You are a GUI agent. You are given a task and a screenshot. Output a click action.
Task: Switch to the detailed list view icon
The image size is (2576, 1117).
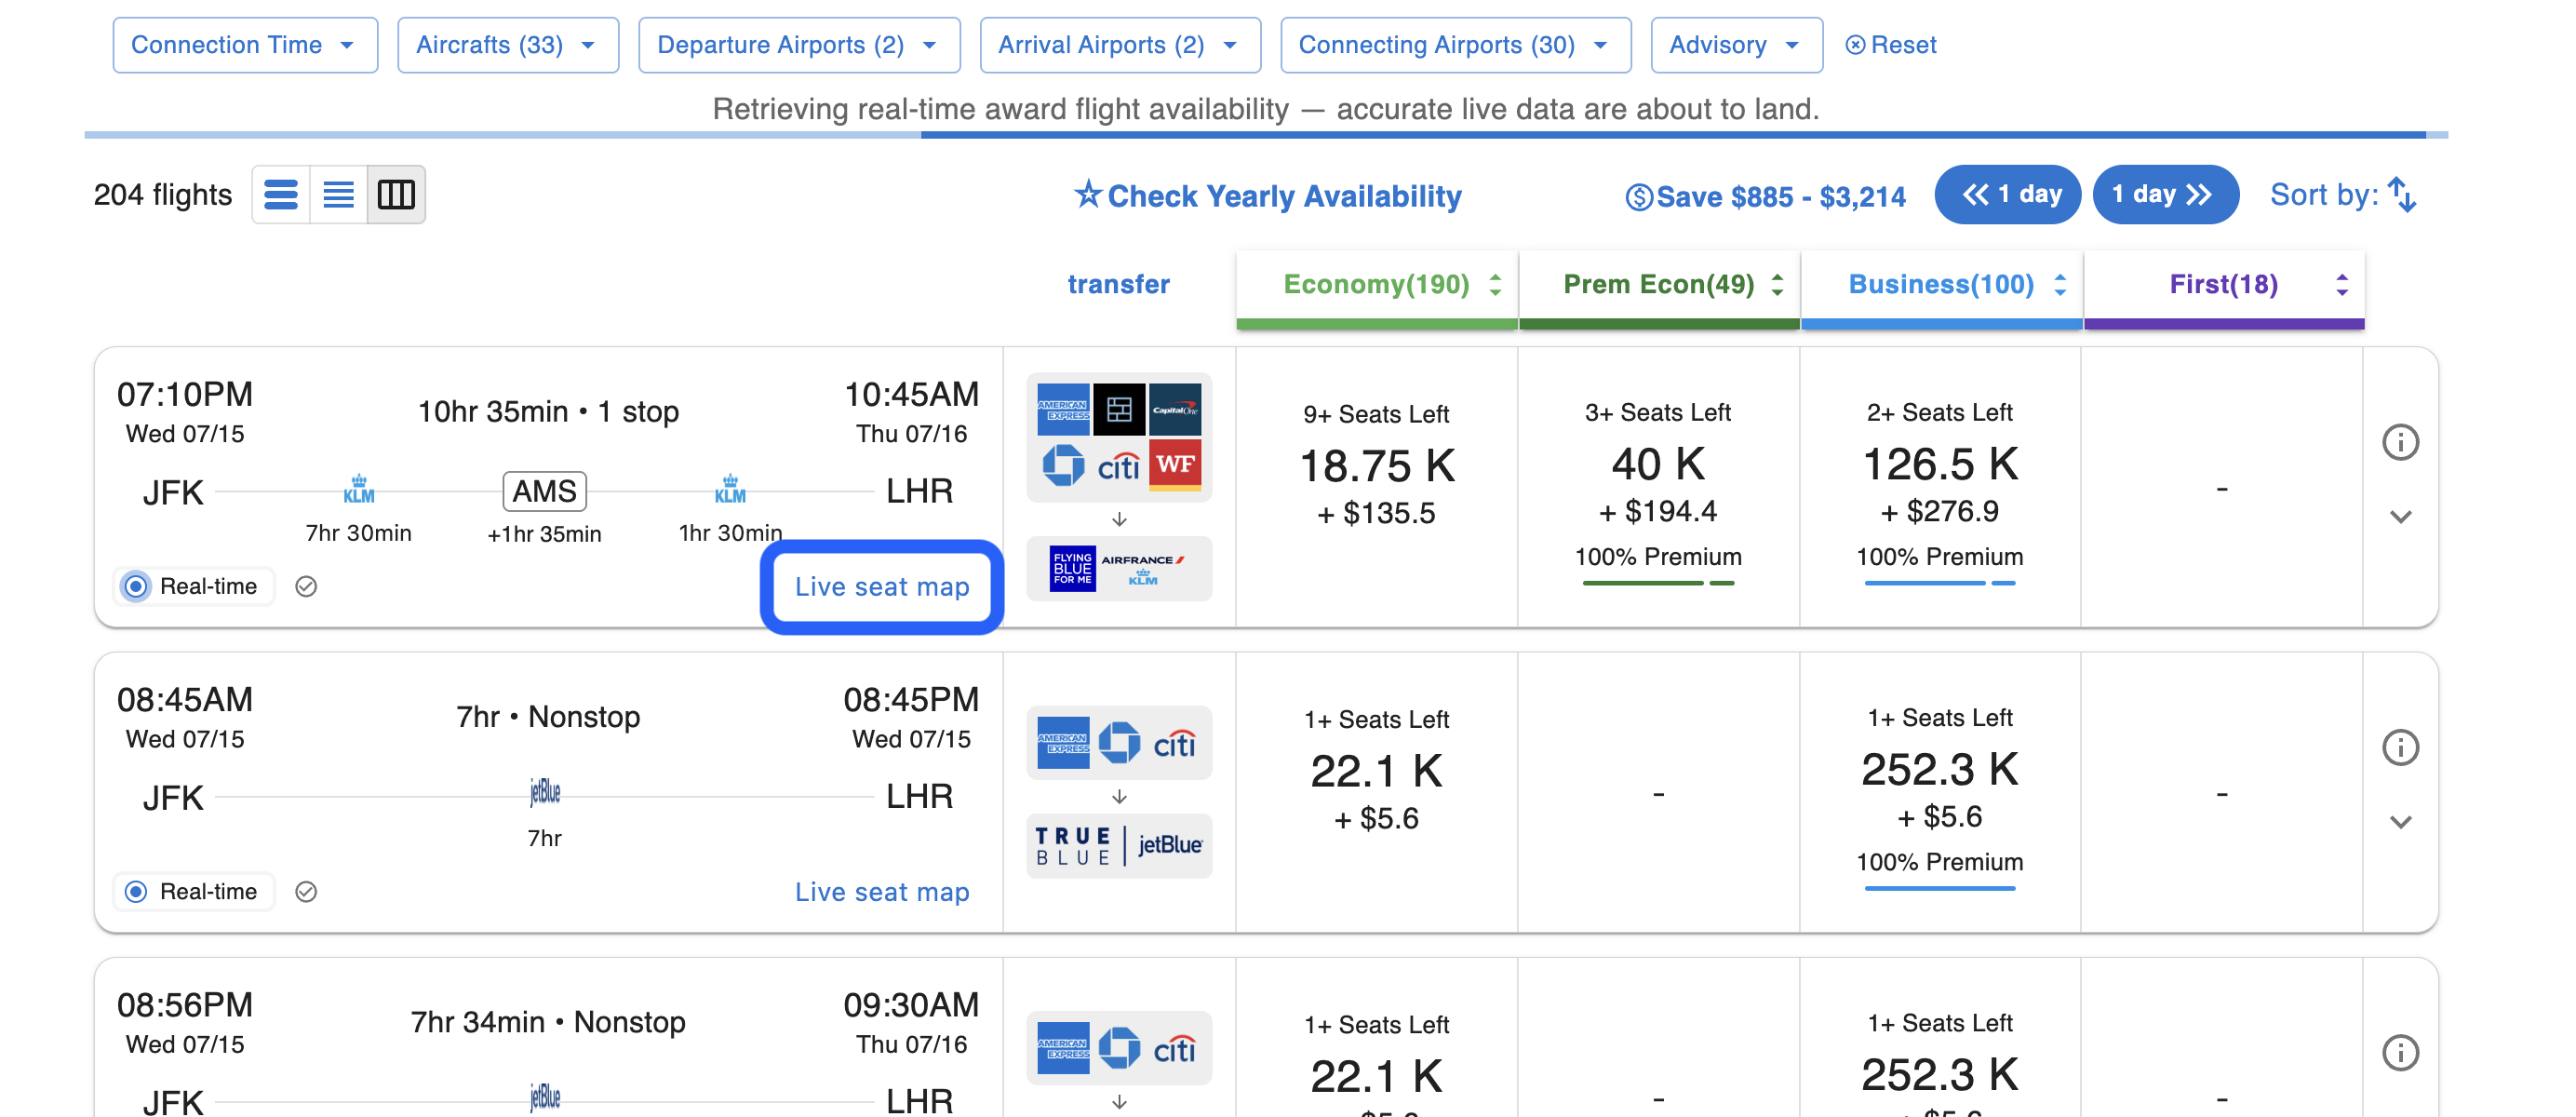(x=281, y=194)
